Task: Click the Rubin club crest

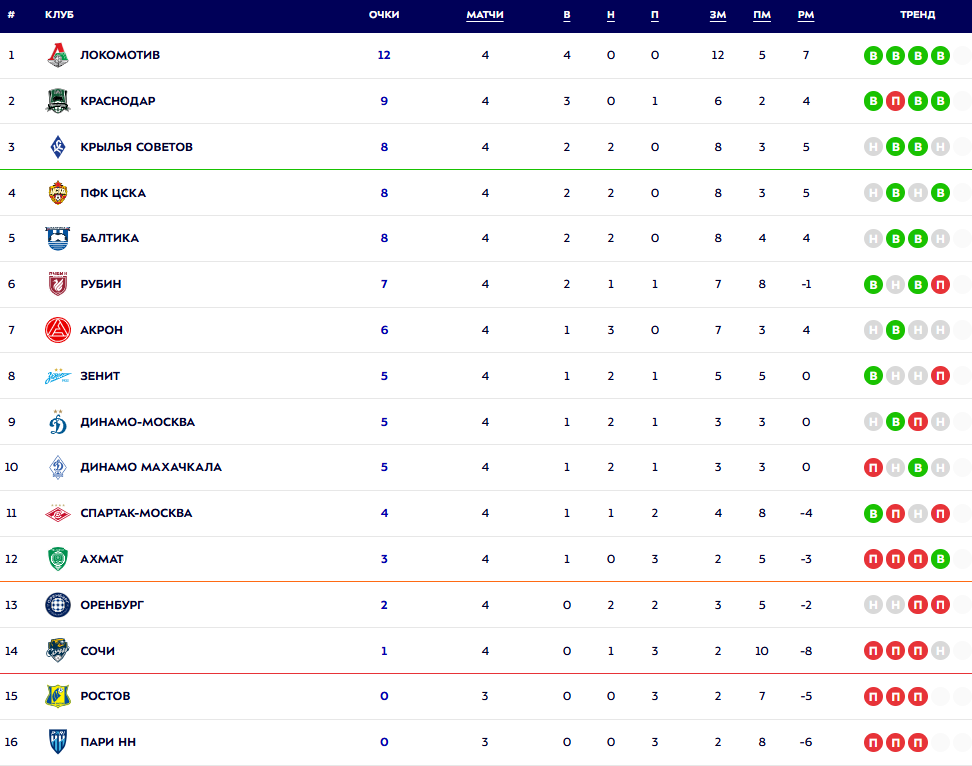Action: pos(58,284)
